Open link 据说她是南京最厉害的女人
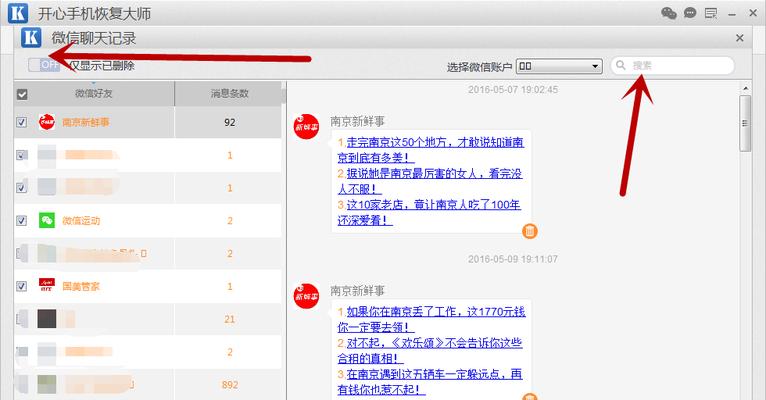The width and height of the screenshot is (766, 400). pos(430,181)
